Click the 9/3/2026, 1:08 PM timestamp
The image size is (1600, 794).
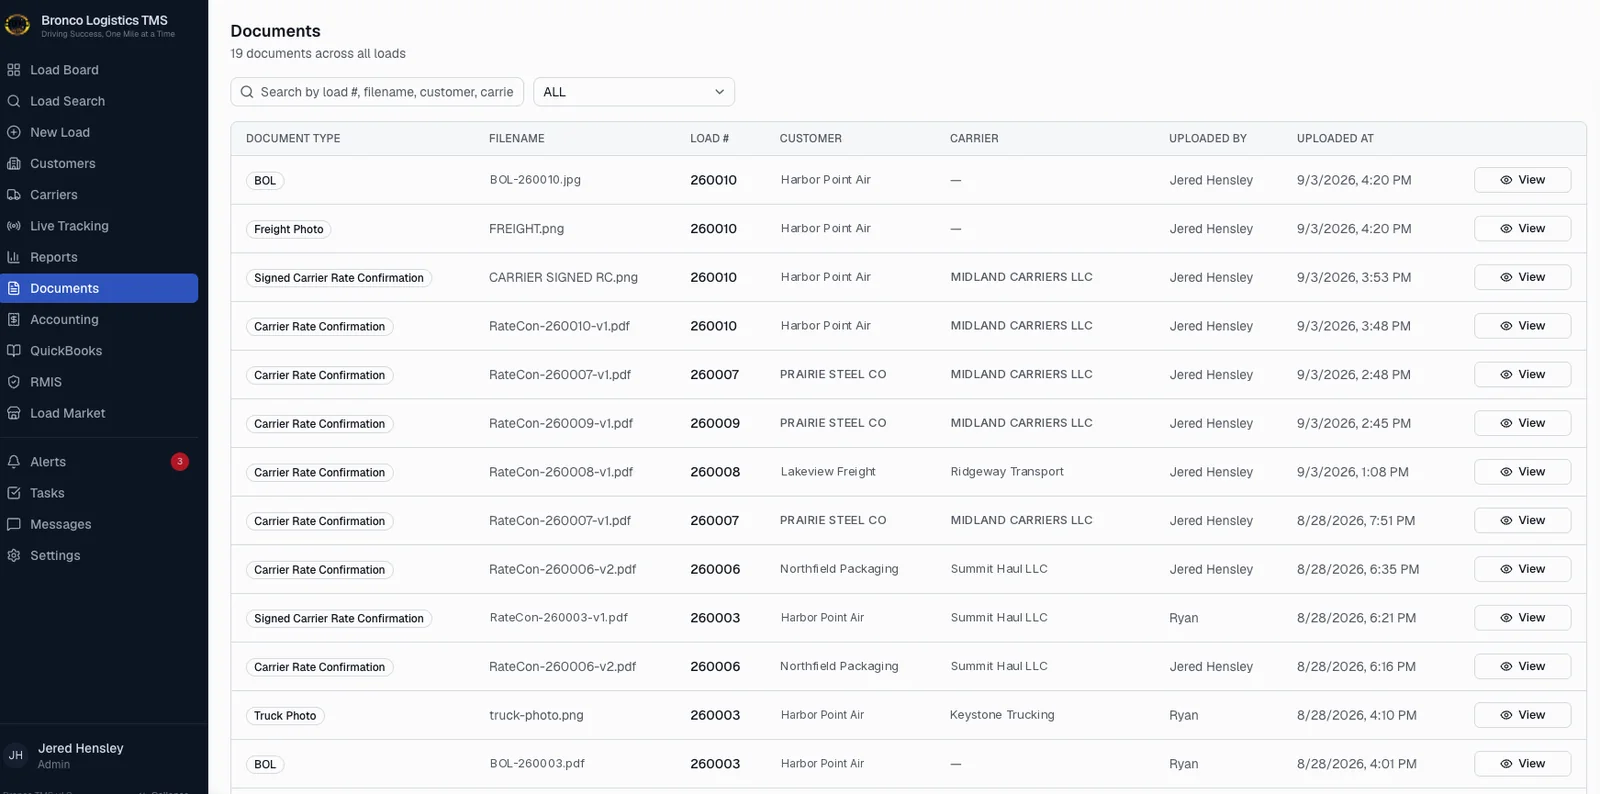[1353, 472]
